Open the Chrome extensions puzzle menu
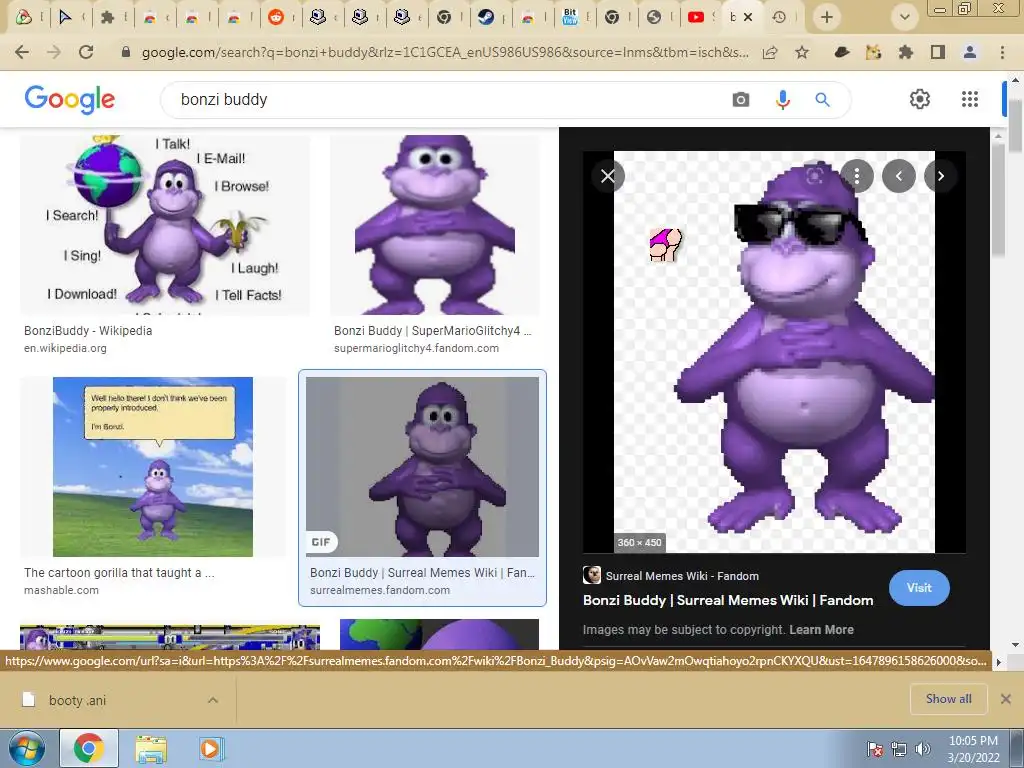Viewport: 1024px width, 768px height. click(x=906, y=52)
